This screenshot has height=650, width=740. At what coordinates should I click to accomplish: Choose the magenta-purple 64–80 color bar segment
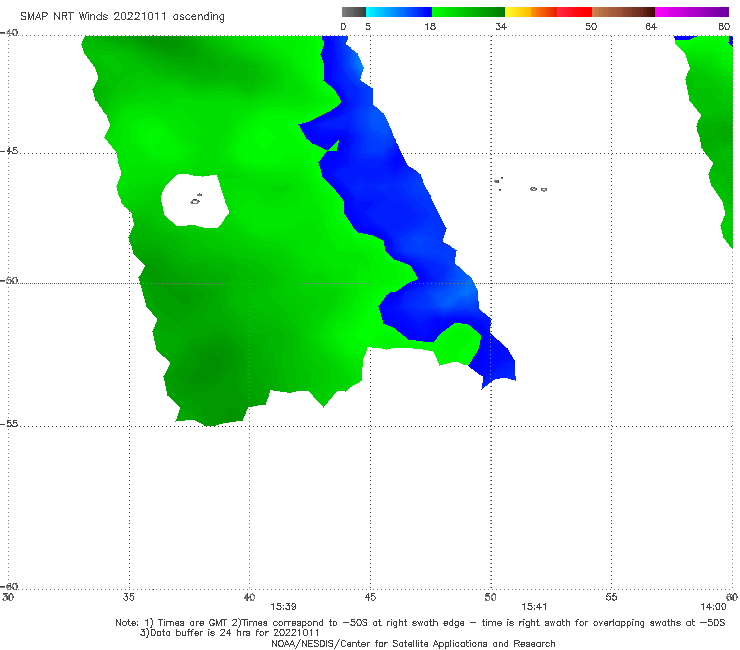pos(692,12)
